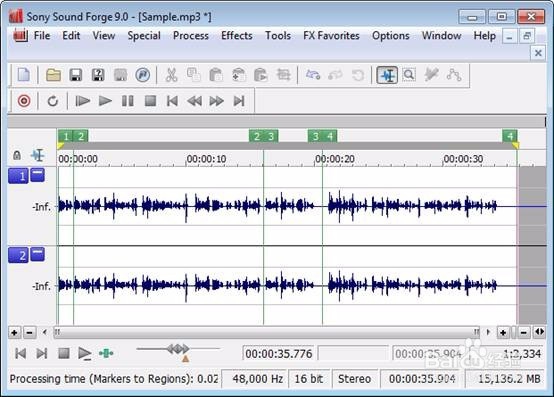Image resolution: width=554 pixels, height=397 pixels.
Task: Zoom out time with bottom-right minus button
Action: [524, 332]
